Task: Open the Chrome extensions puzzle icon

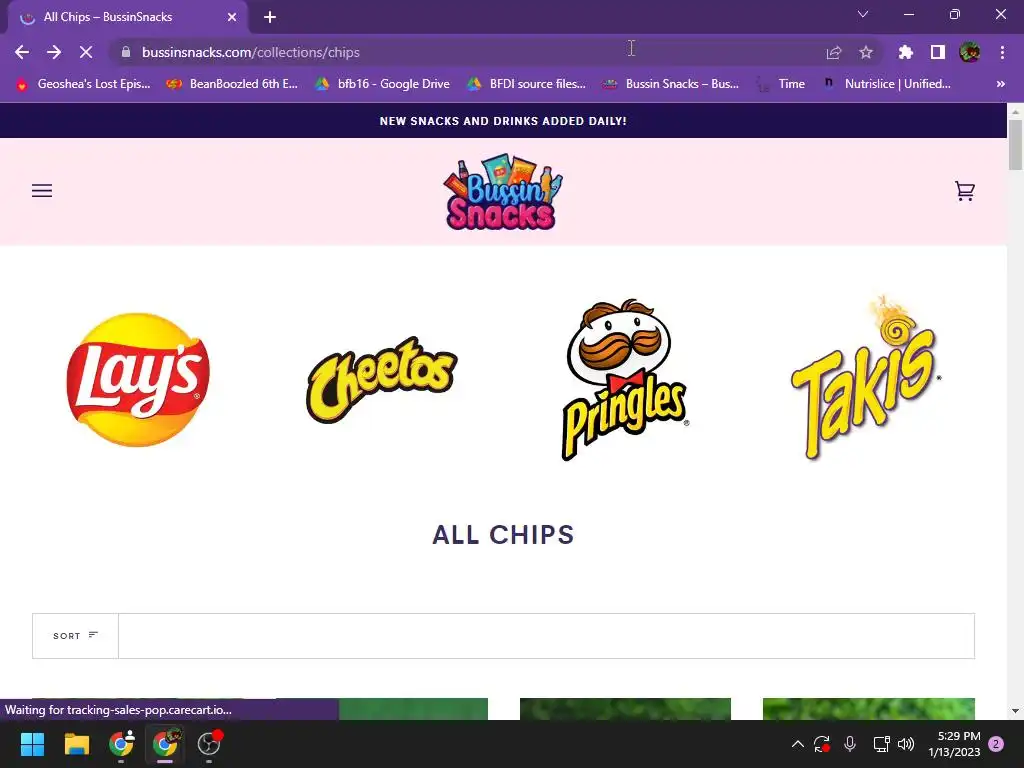Action: click(x=905, y=52)
